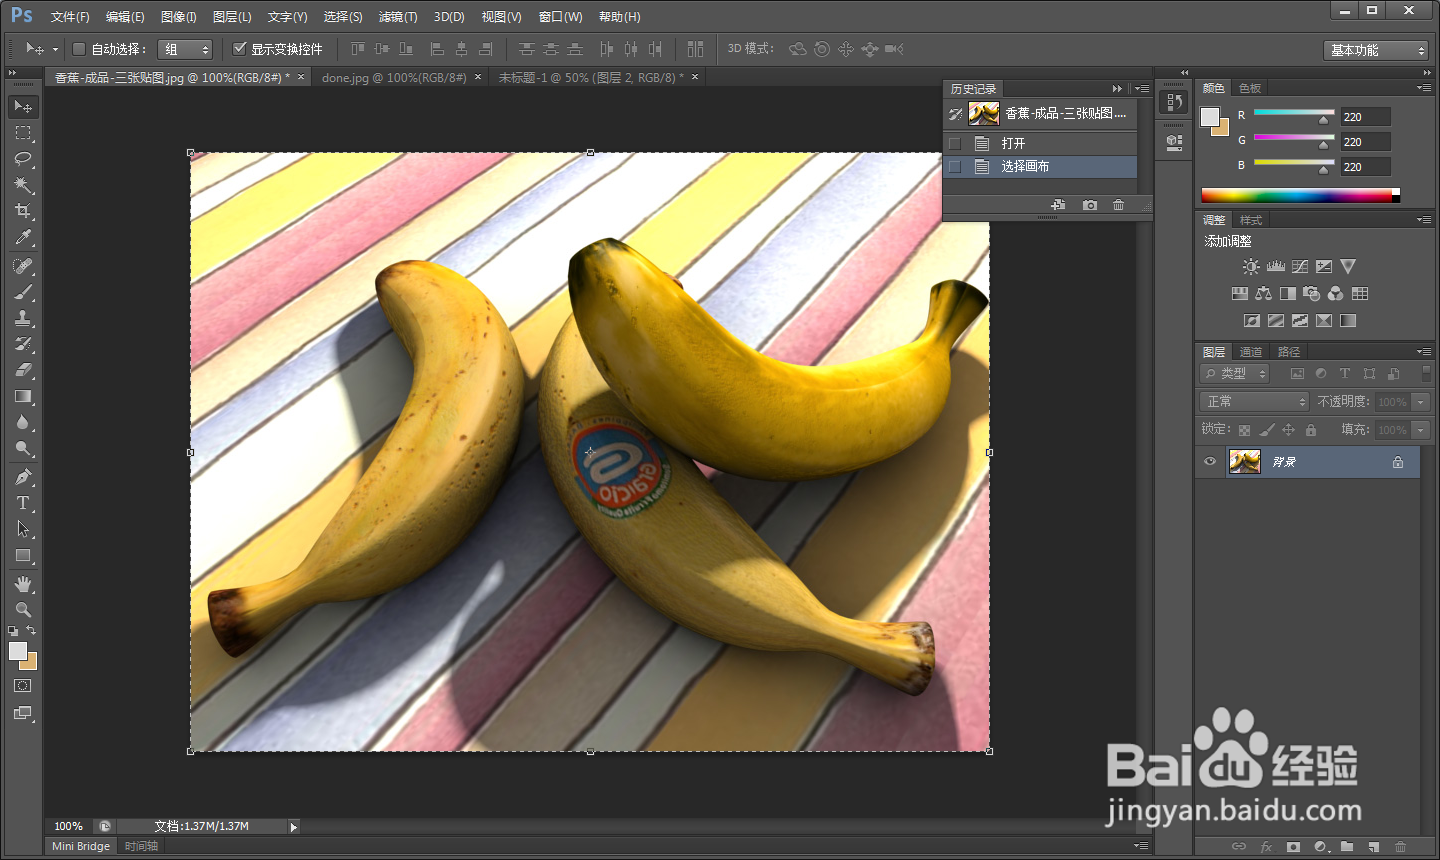Toggle lock image pixels brush icon
The width and height of the screenshot is (1440, 860).
coord(1266,430)
